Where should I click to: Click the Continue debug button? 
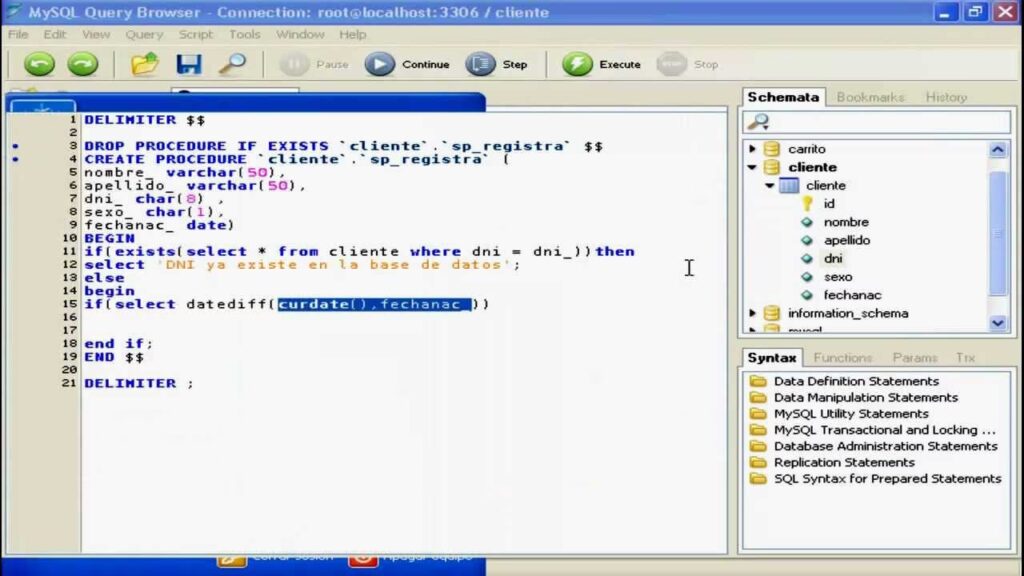[x=407, y=65]
